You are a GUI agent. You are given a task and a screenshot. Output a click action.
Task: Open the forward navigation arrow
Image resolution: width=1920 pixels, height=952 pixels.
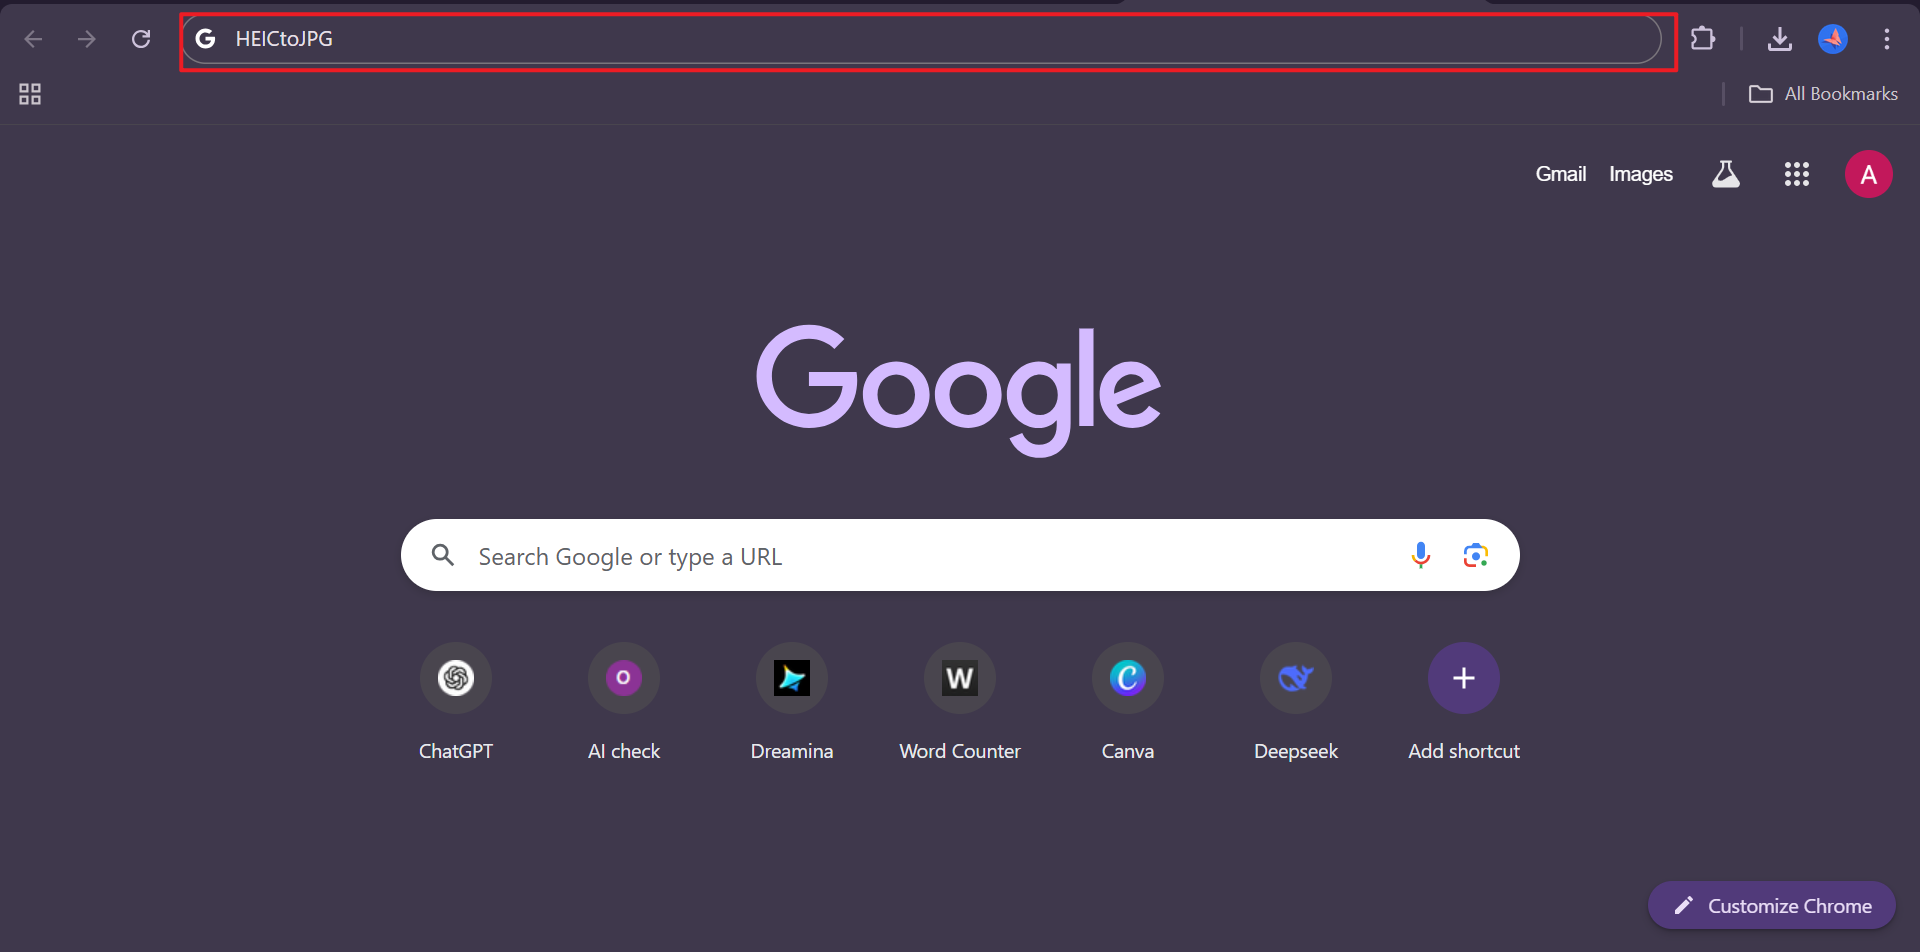click(87, 39)
